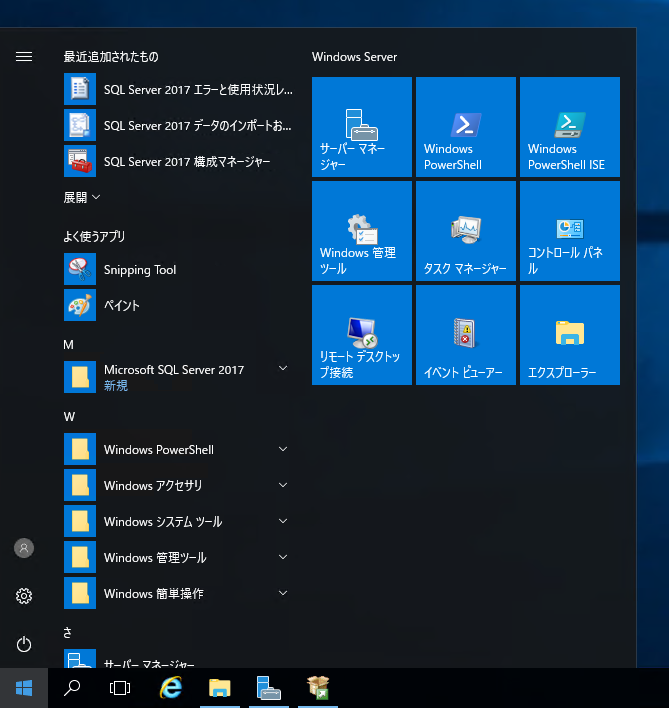Click the Windows アクセサリ folder icon
669x708 pixels.
pos(80,485)
